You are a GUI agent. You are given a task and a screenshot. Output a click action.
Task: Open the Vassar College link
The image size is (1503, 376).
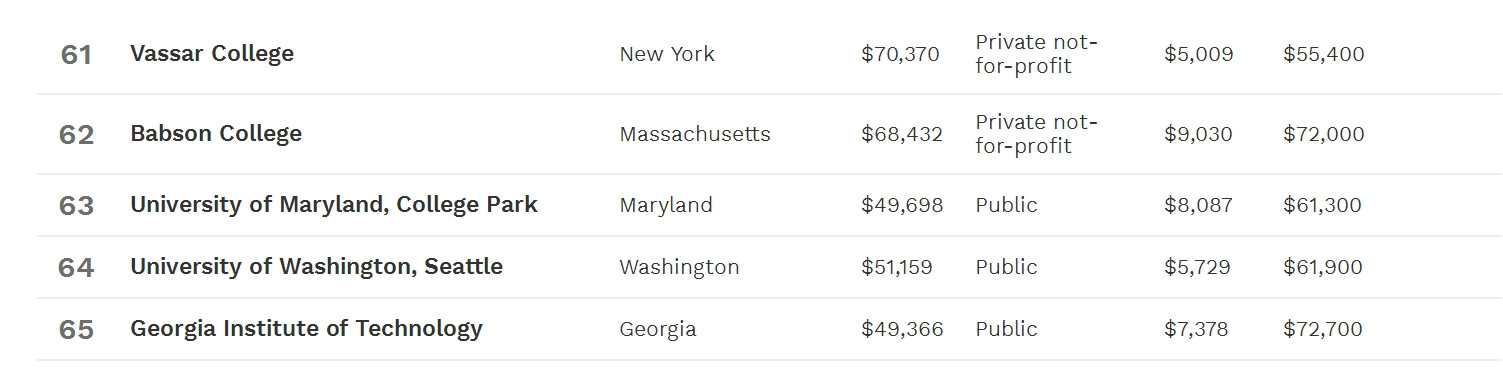point(212,53)
